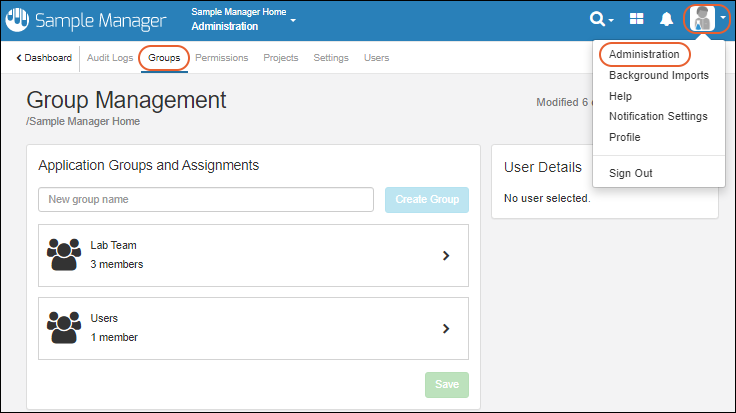Open the grid product menu icon
This screenshot has width=736, height=413.
(x=636, y=19)
